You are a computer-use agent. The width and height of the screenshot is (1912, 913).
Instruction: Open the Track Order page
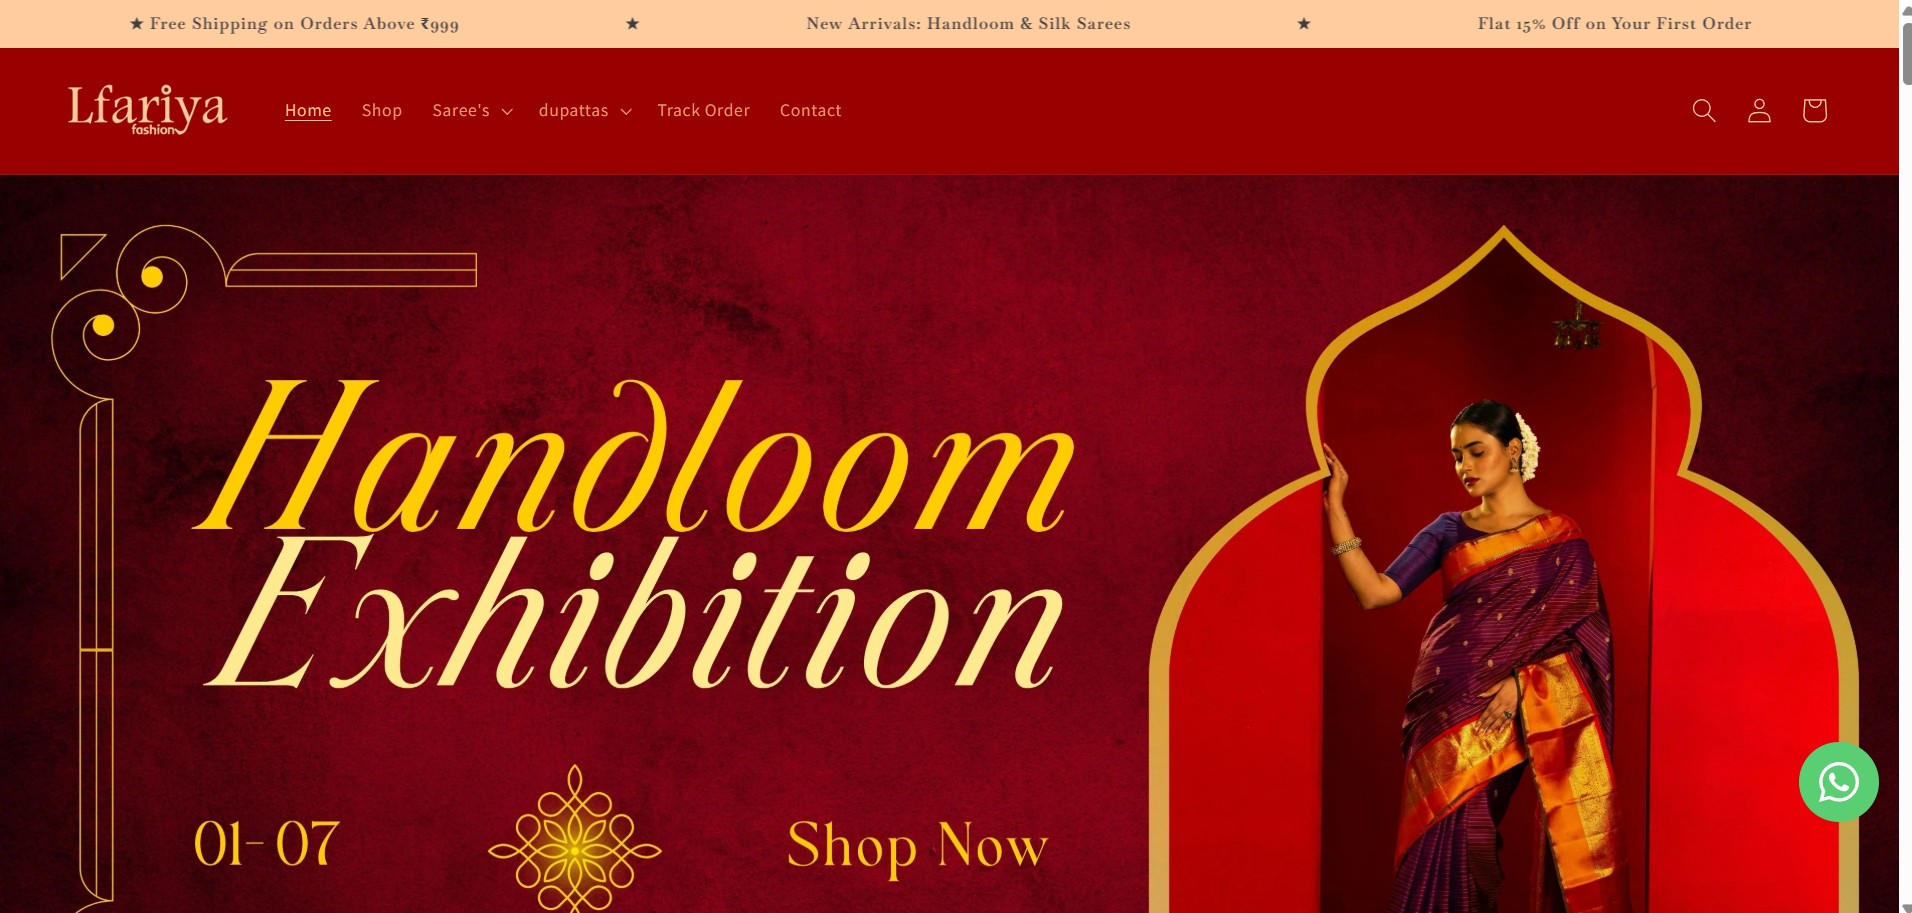tap(703, 110)
